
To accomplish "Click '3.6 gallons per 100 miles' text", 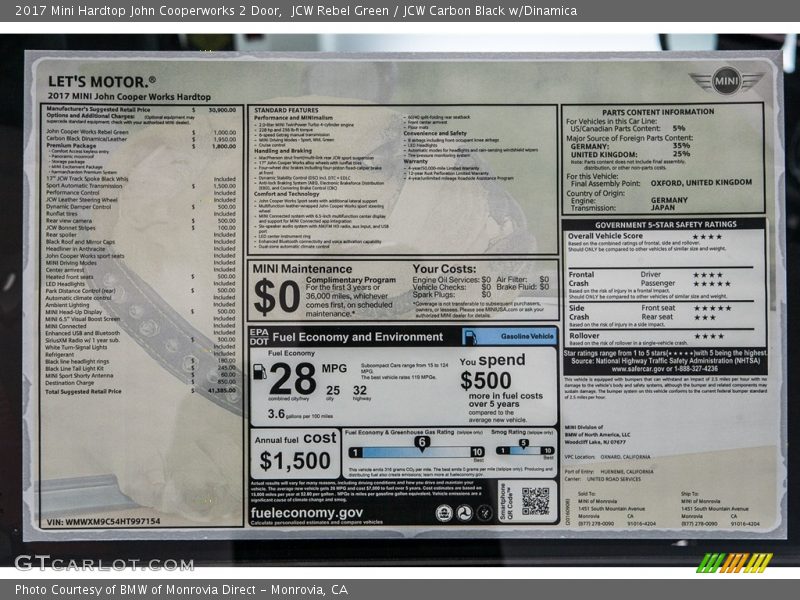I will [300, 414].
